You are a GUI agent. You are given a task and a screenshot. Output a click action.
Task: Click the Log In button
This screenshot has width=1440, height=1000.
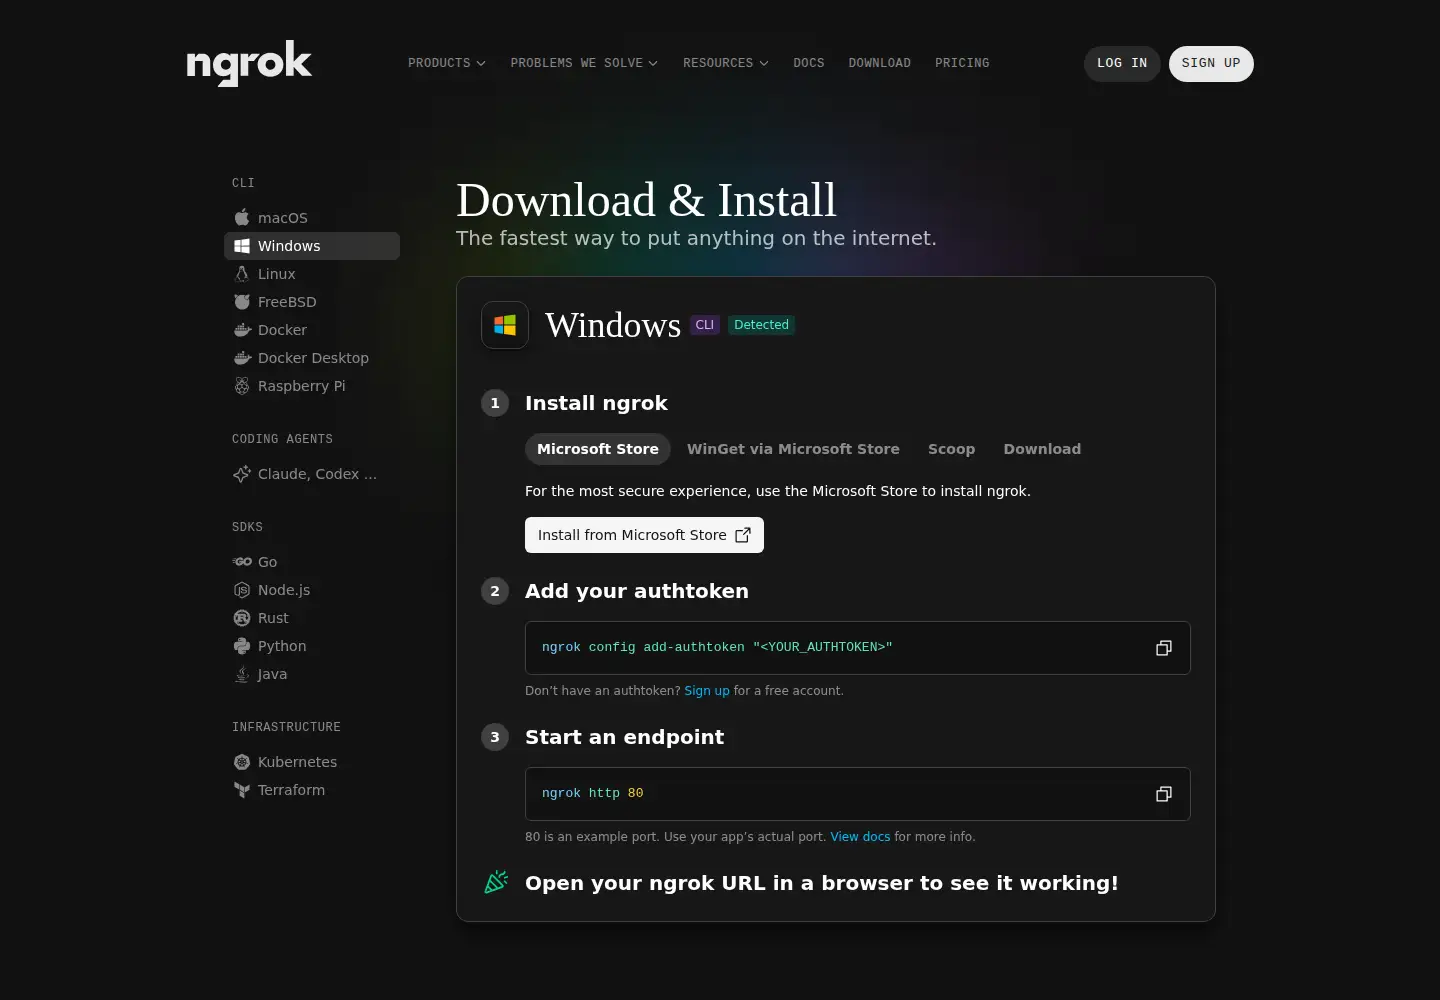coord(1122,64)
